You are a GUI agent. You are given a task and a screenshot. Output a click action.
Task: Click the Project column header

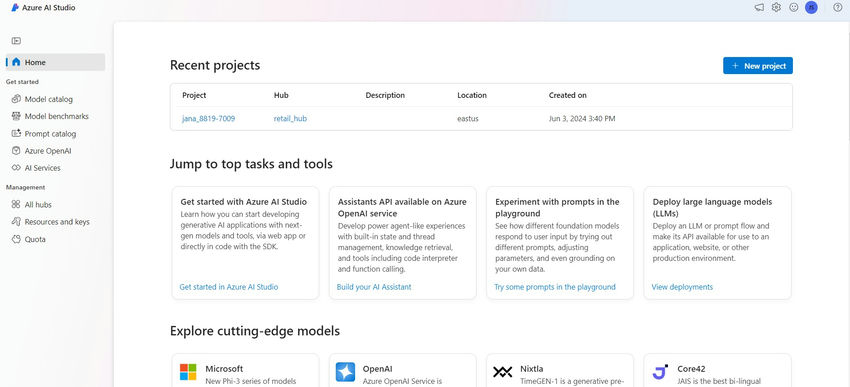(x=194, y=95)
